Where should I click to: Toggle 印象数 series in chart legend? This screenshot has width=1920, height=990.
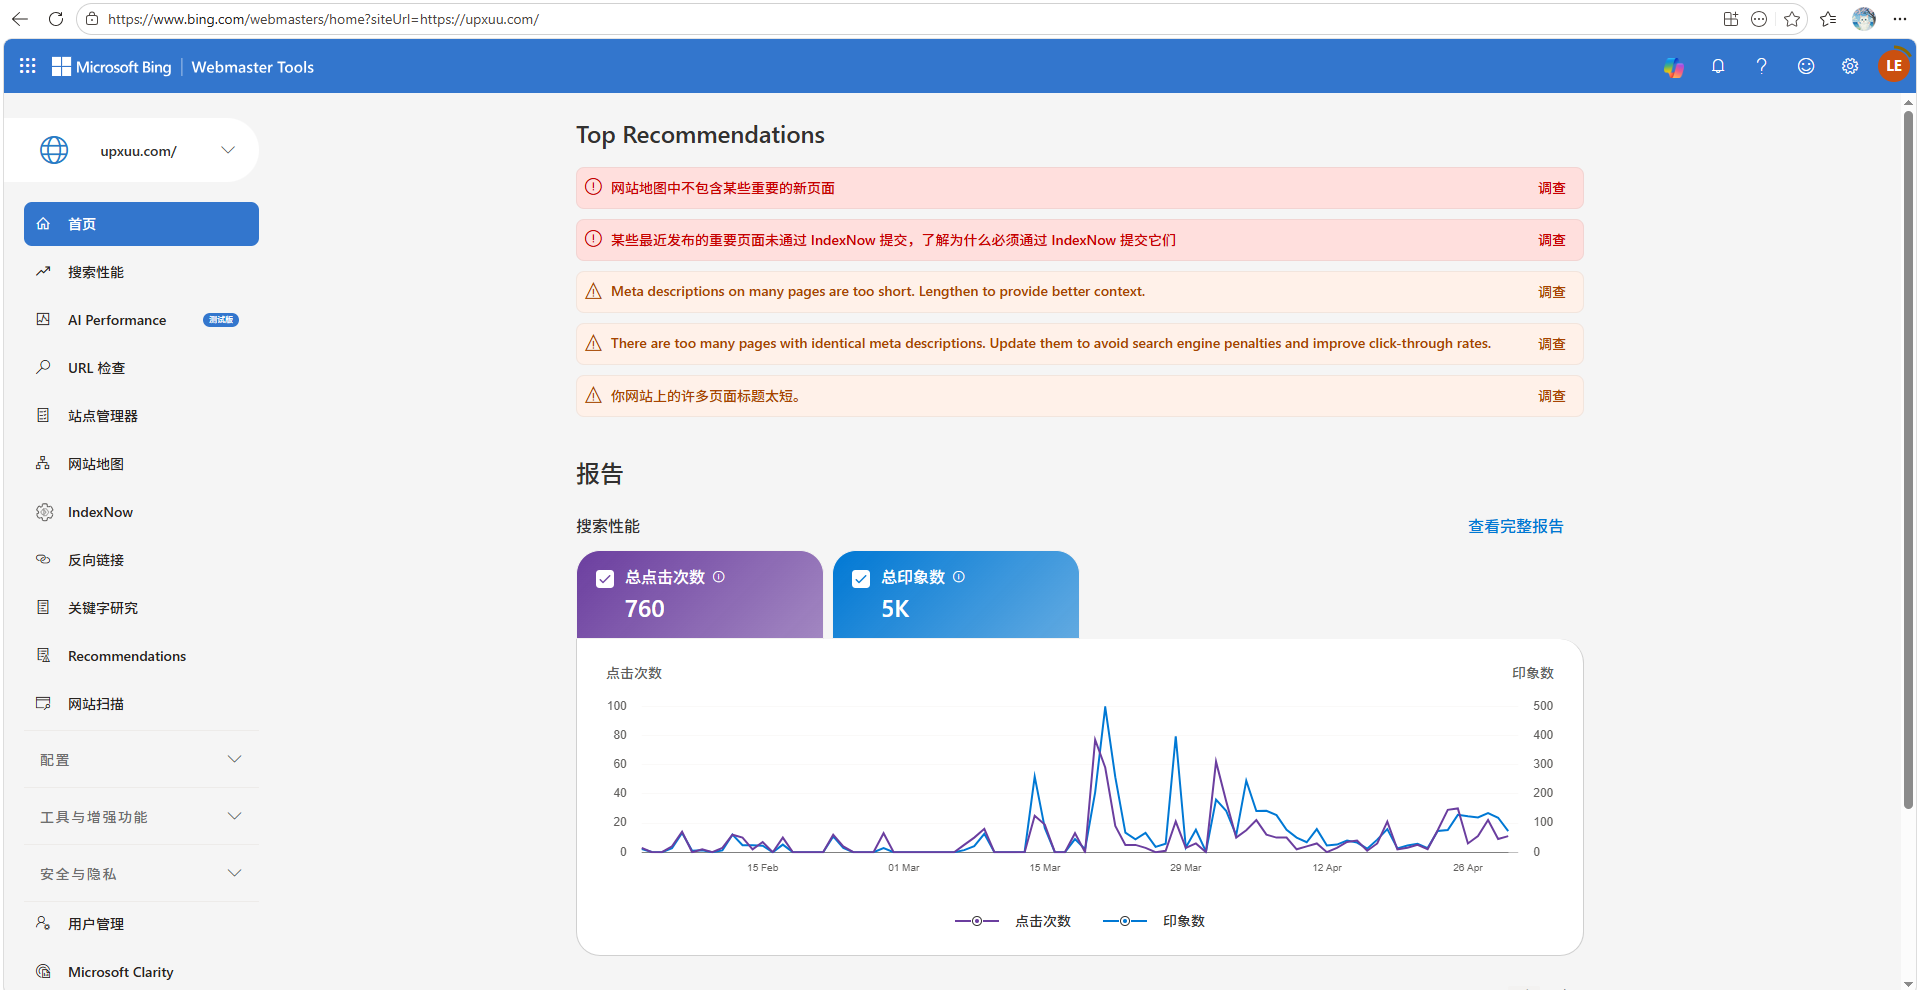[1154, 921]
